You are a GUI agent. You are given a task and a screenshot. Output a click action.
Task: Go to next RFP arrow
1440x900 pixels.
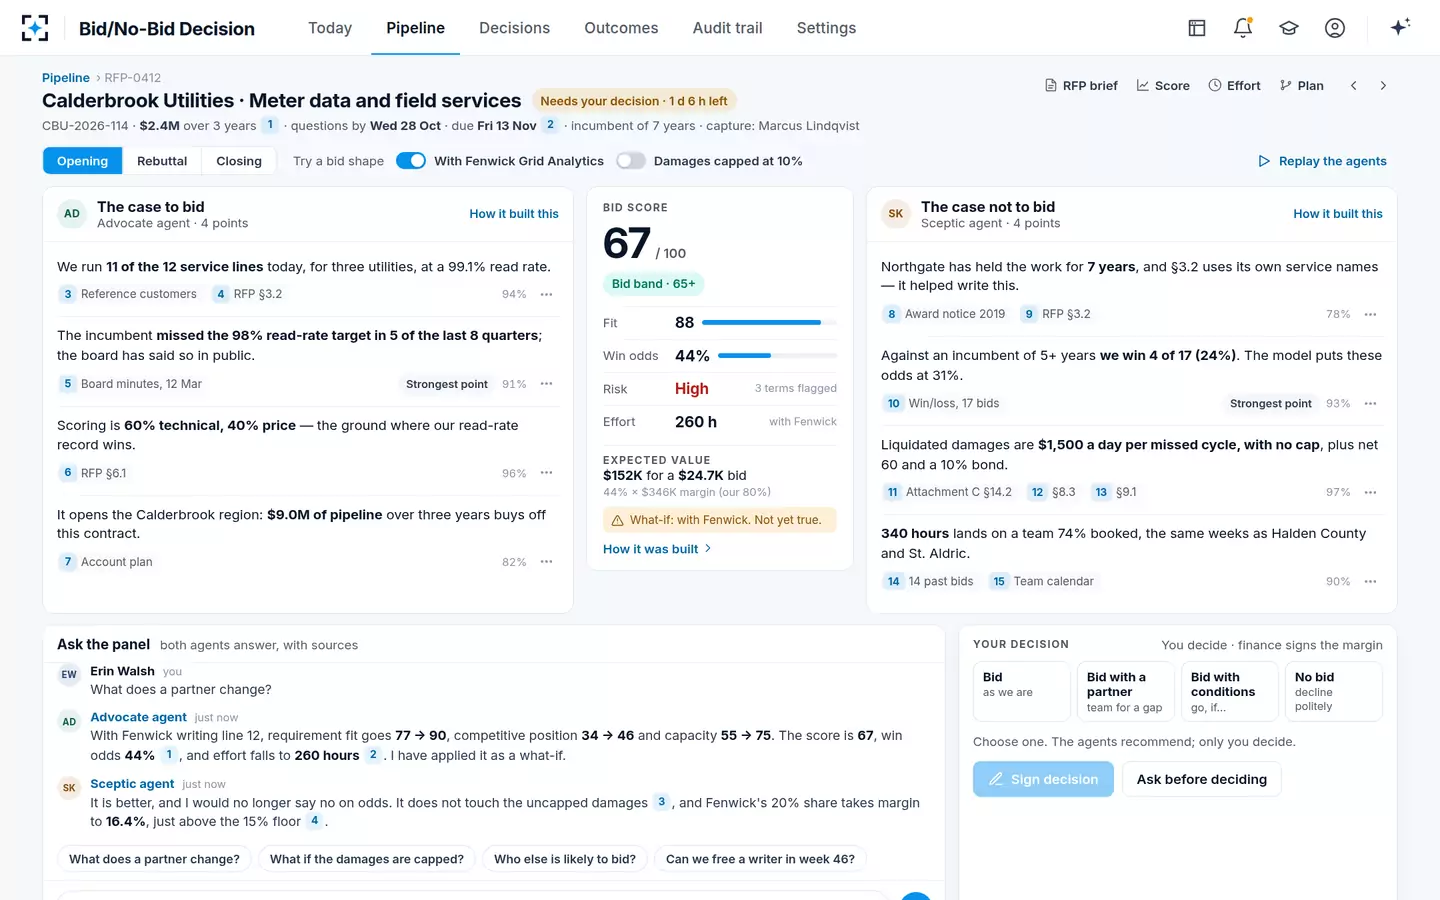[x=1383, y=86]
